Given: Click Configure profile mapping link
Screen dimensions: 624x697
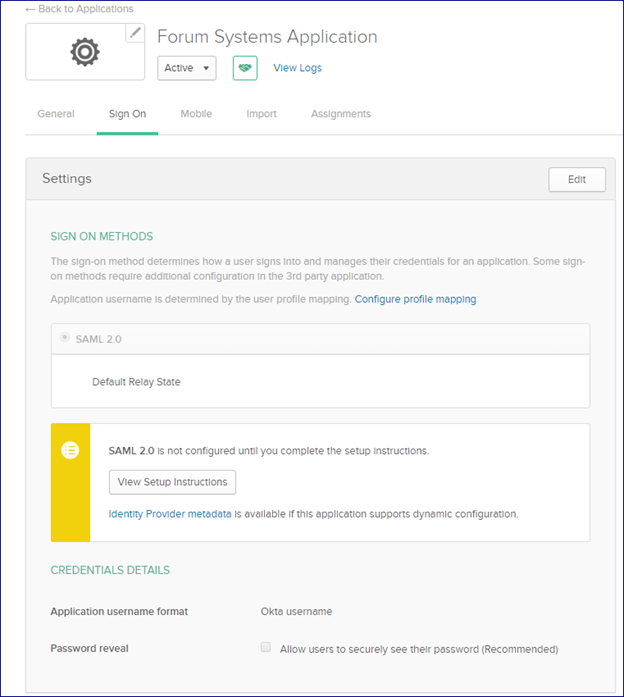Looking at the screenshot, I should (x=415, y=299).
